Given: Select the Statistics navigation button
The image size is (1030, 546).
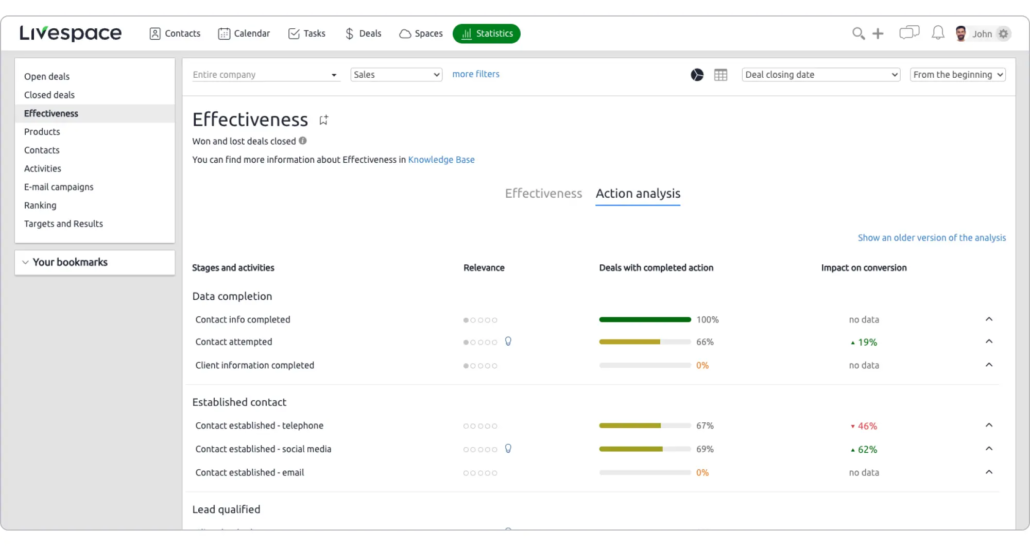Looking at the screenshot, I should click(487, 34).
